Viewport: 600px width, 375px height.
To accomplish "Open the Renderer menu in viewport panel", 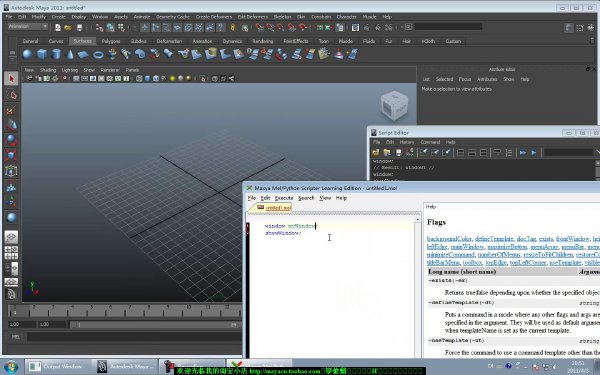I will pos(110,70).
